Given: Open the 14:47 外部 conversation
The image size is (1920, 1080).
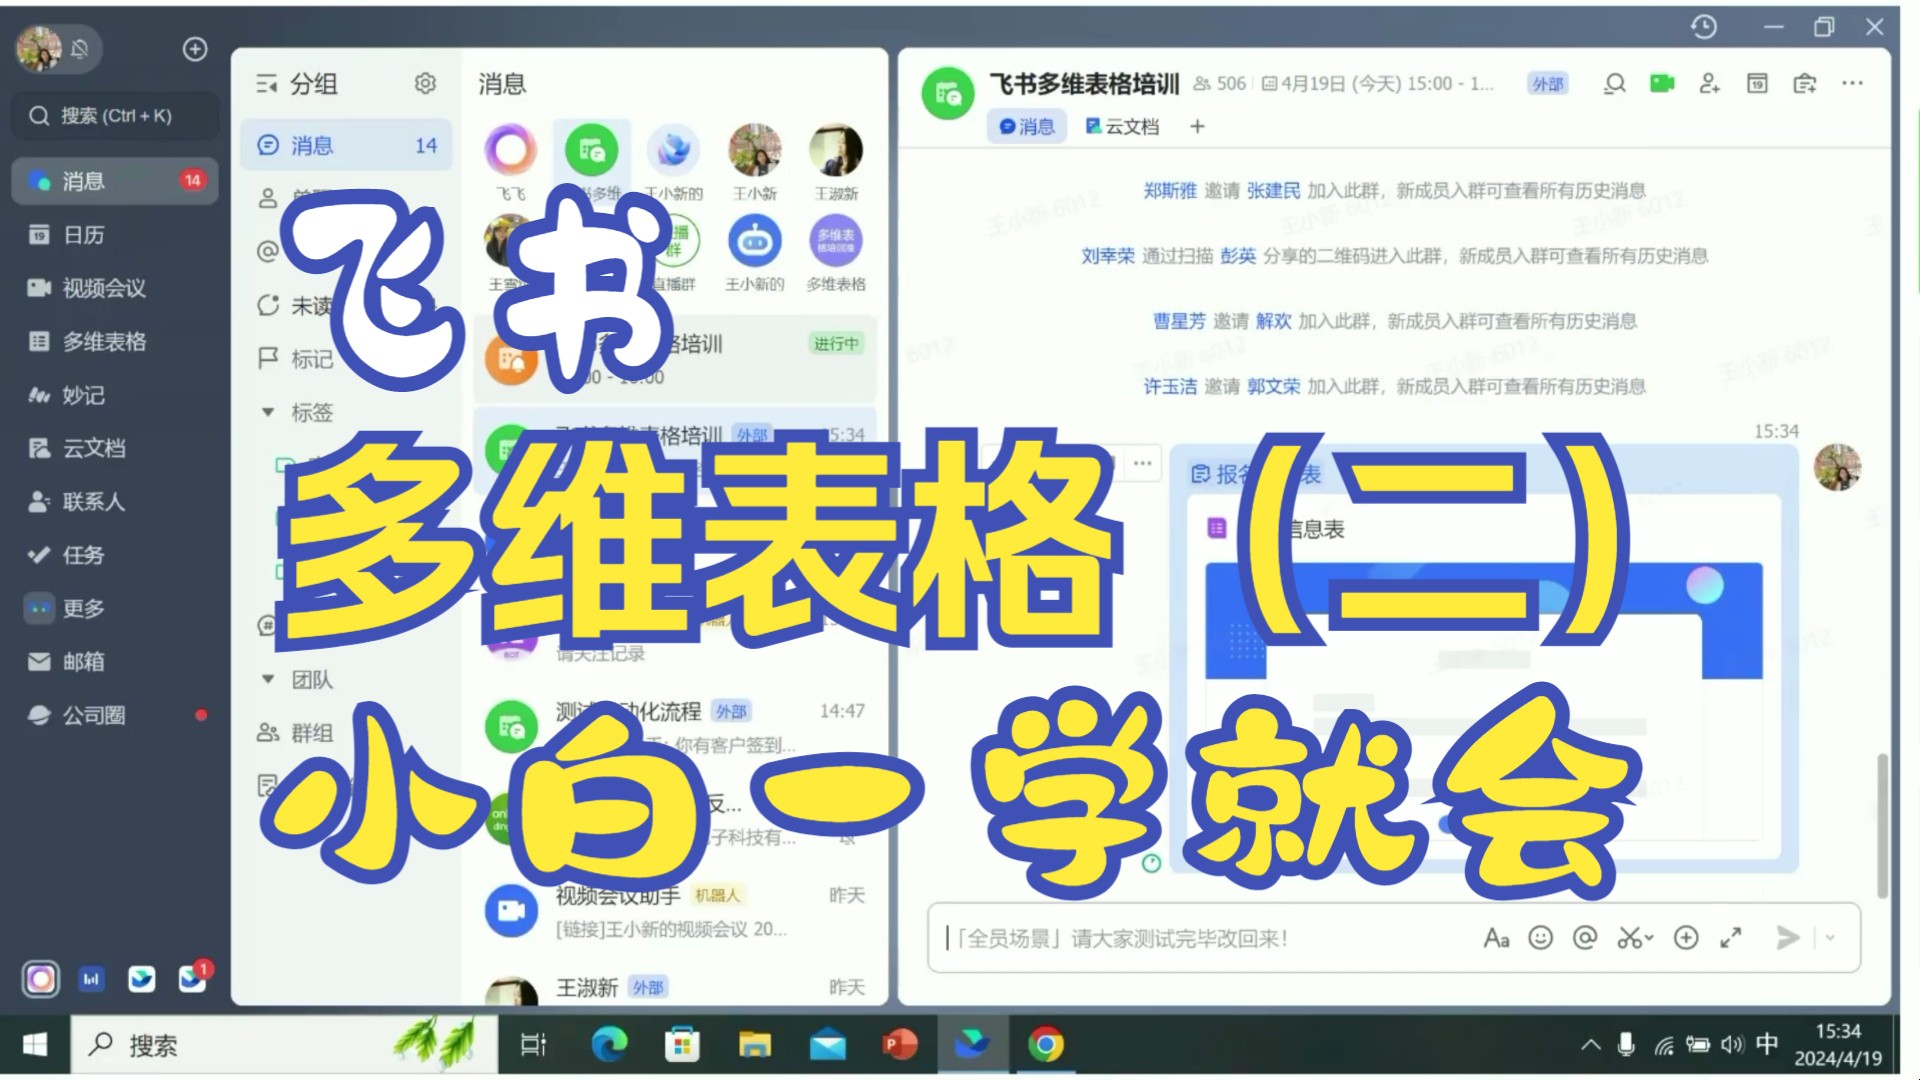Looking at the screenshot, I should click(675, 727).
